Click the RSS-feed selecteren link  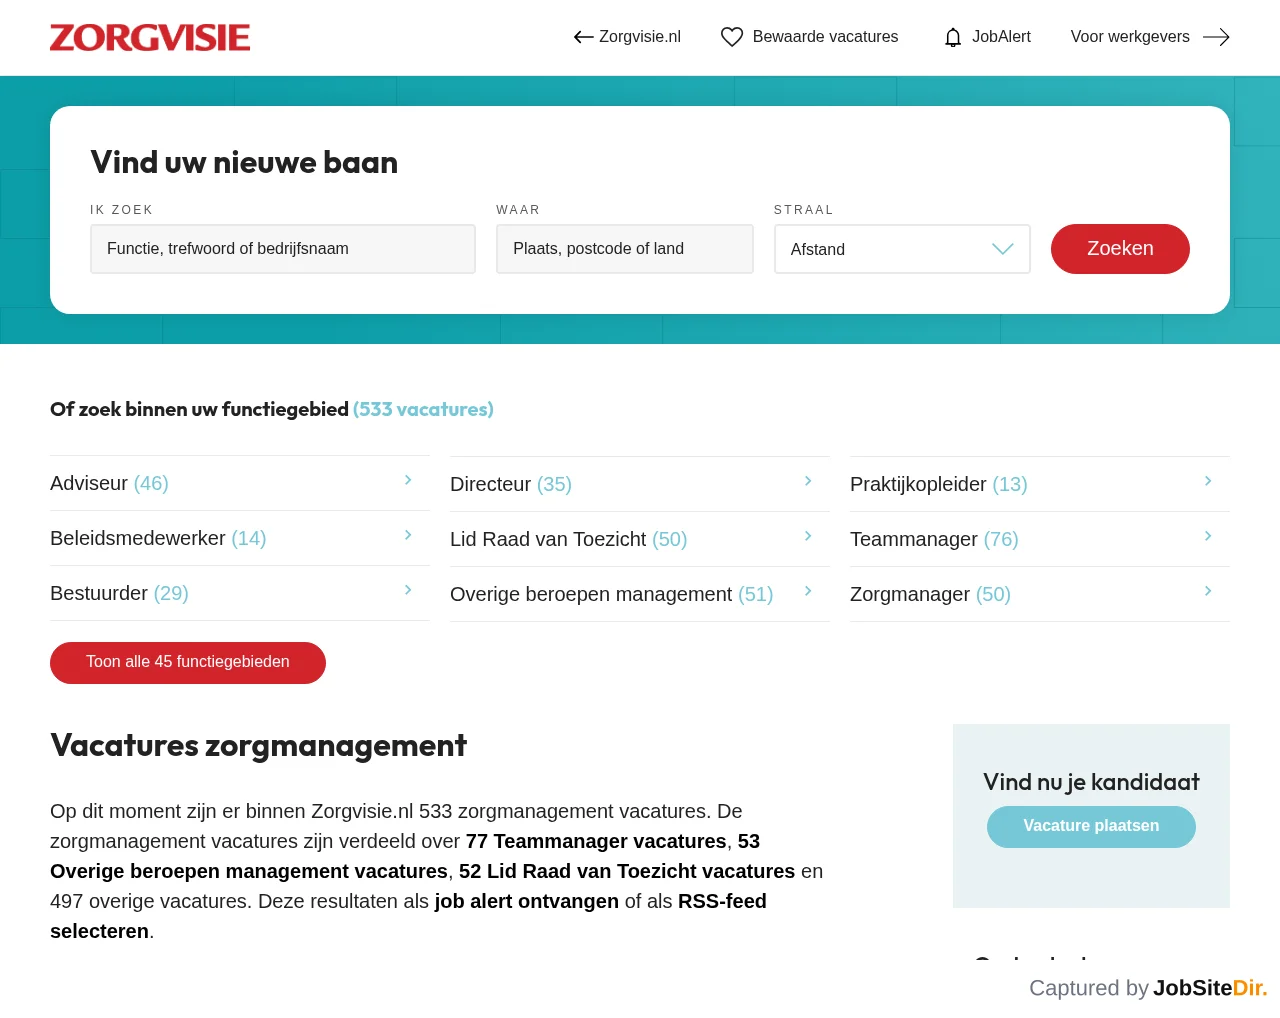(x=722, y=901)
